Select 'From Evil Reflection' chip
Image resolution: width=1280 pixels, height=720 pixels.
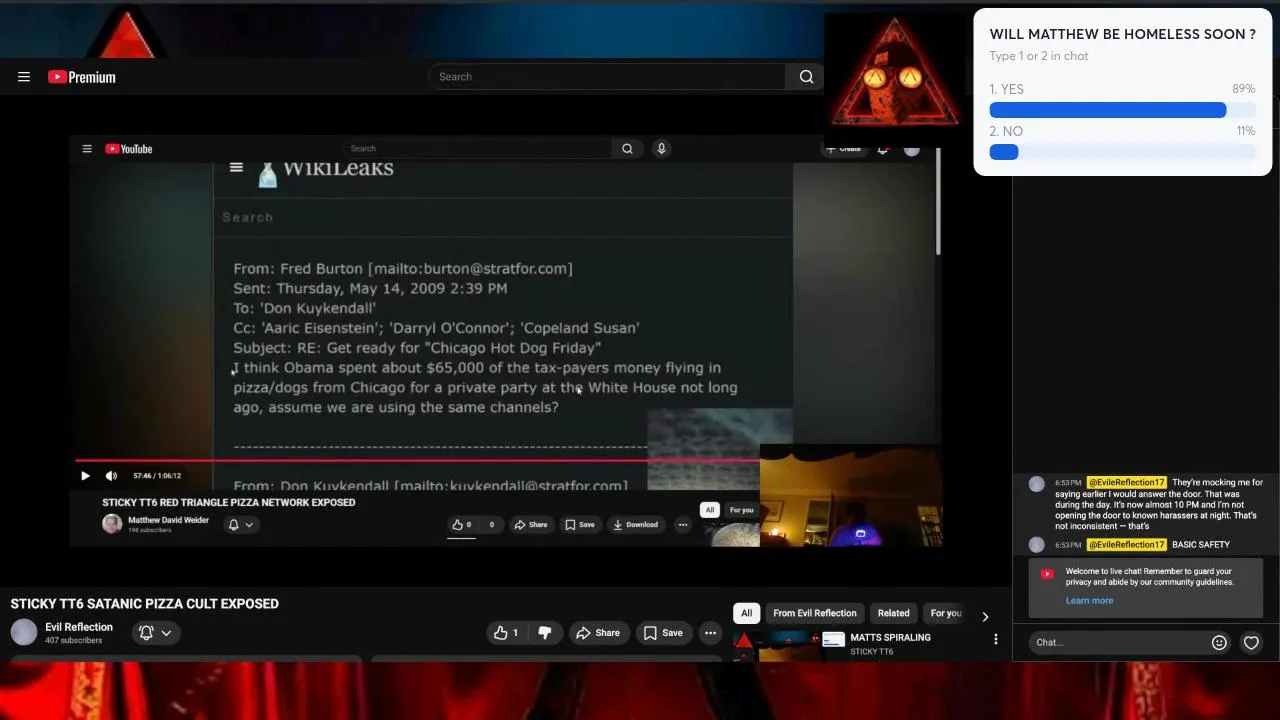click(x=815, y=613)
